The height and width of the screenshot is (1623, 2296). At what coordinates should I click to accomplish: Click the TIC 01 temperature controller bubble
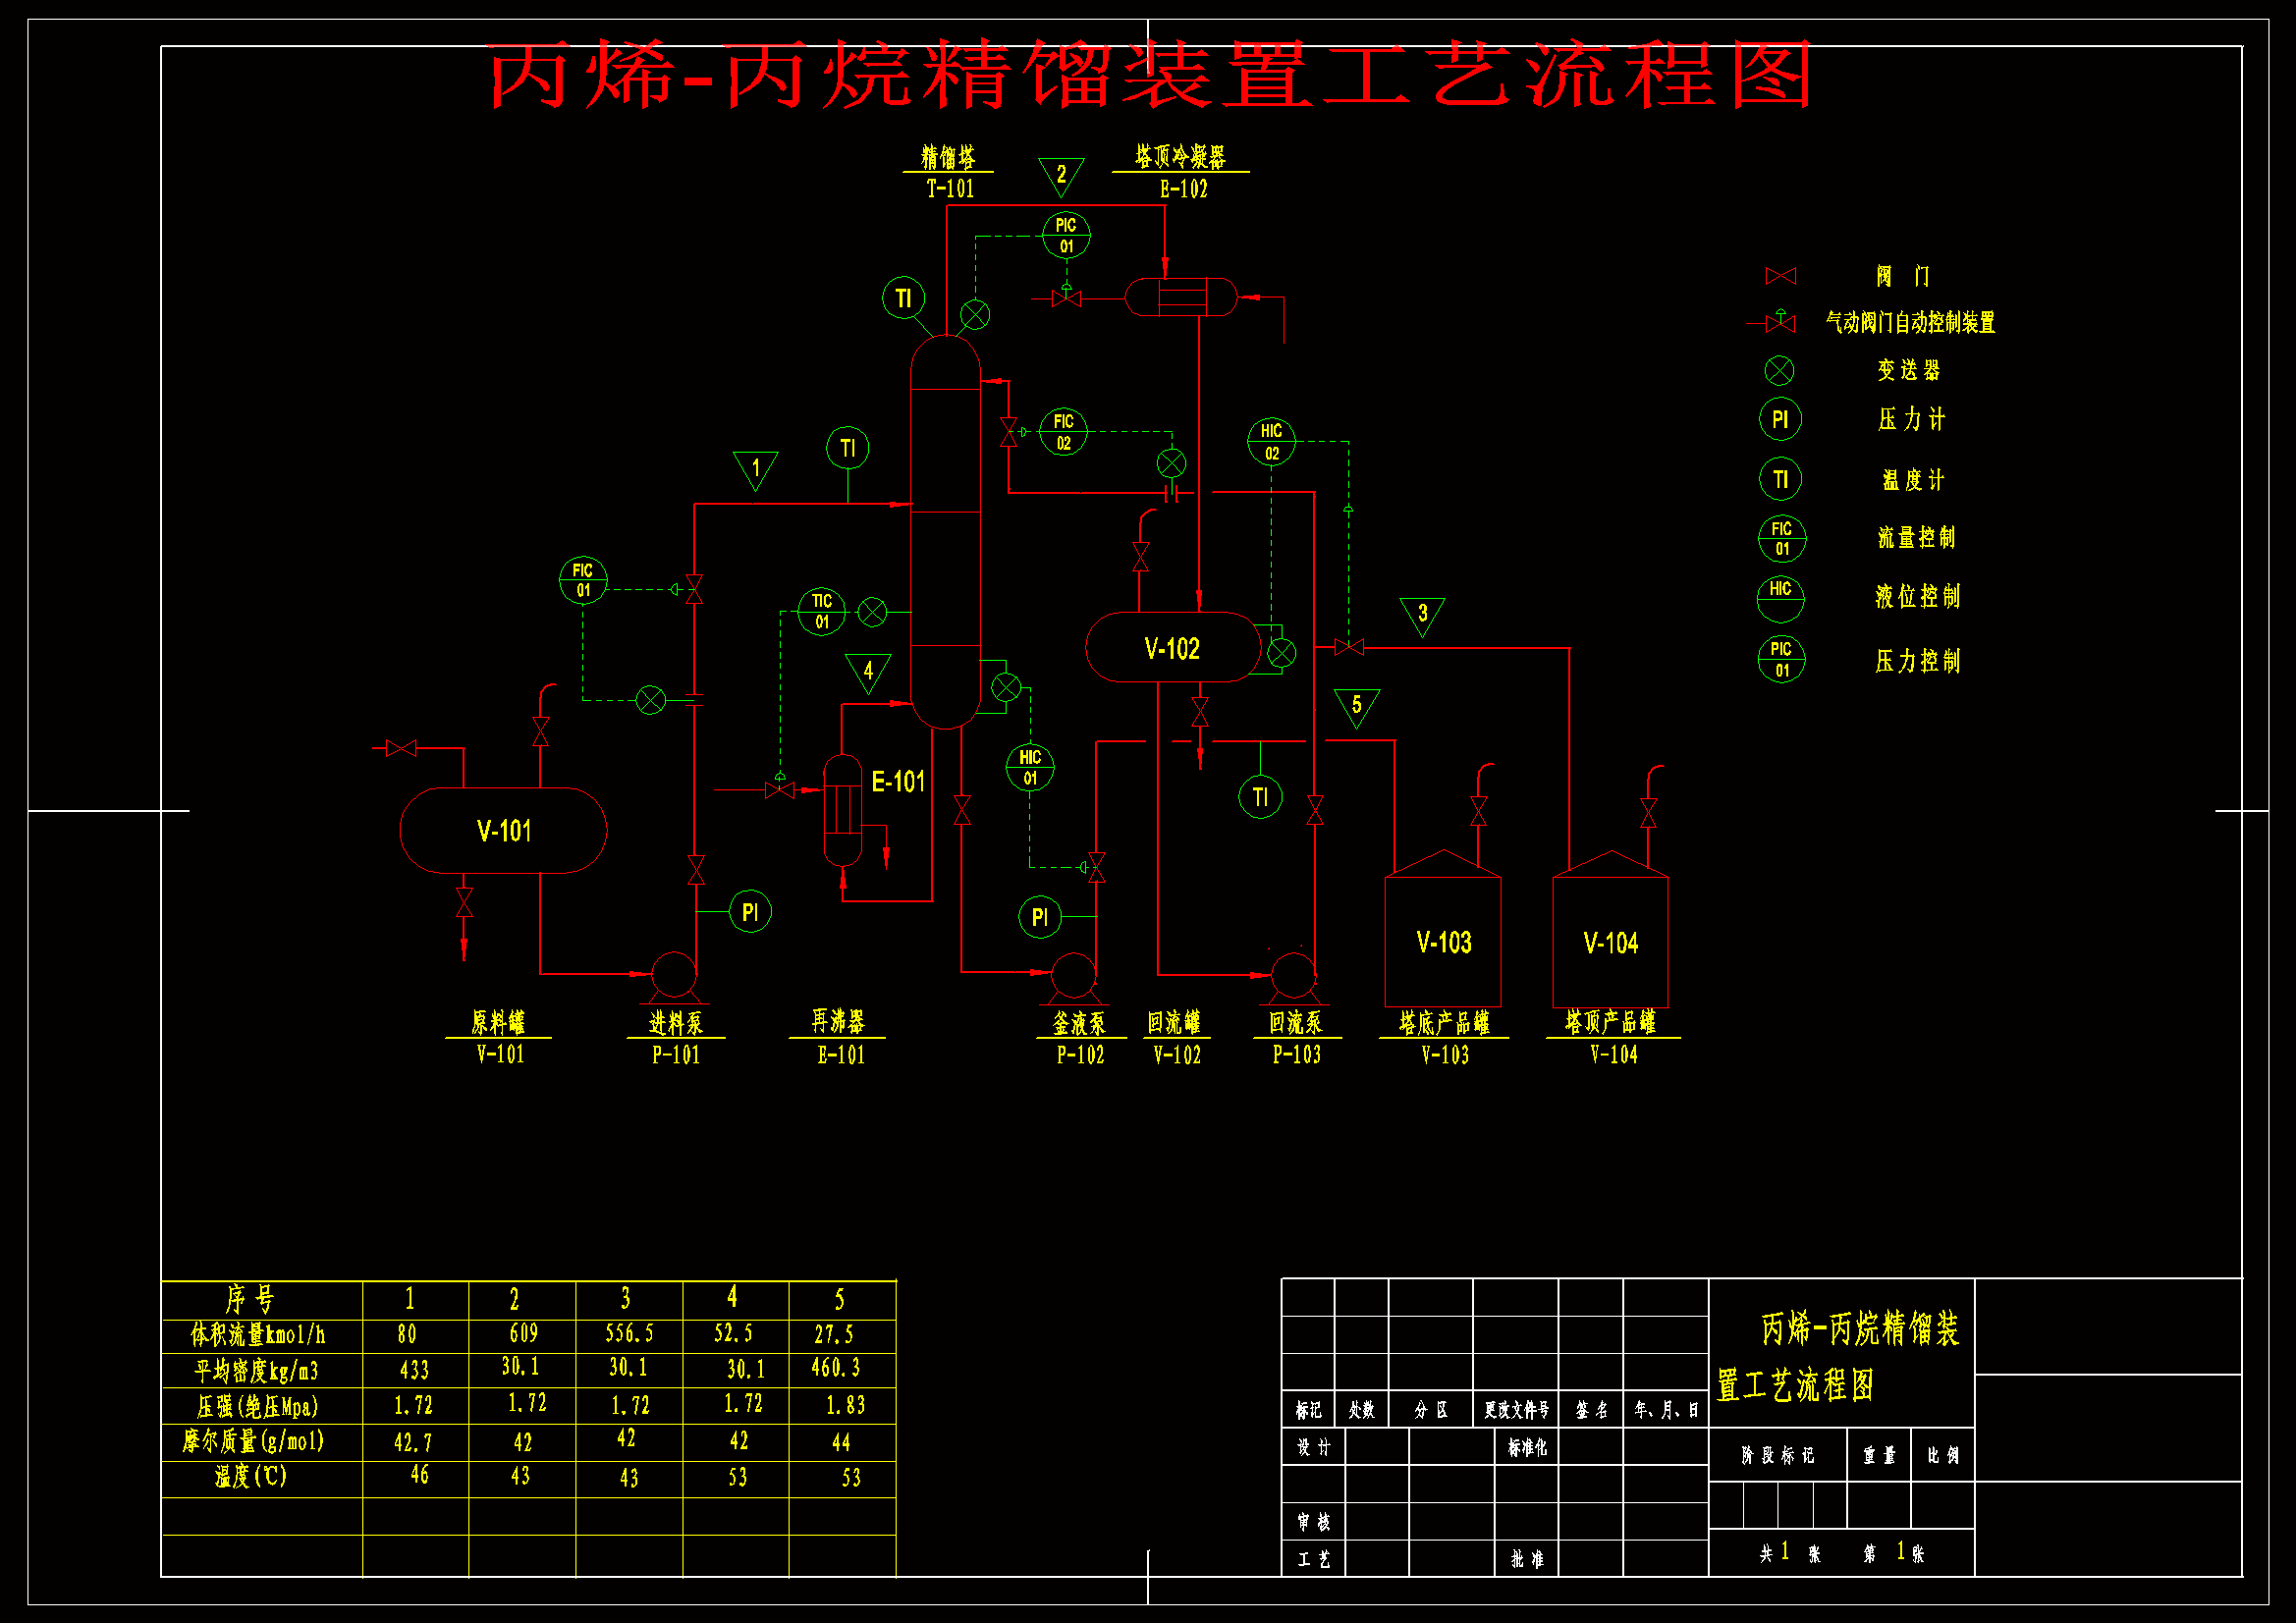point(821,611)
